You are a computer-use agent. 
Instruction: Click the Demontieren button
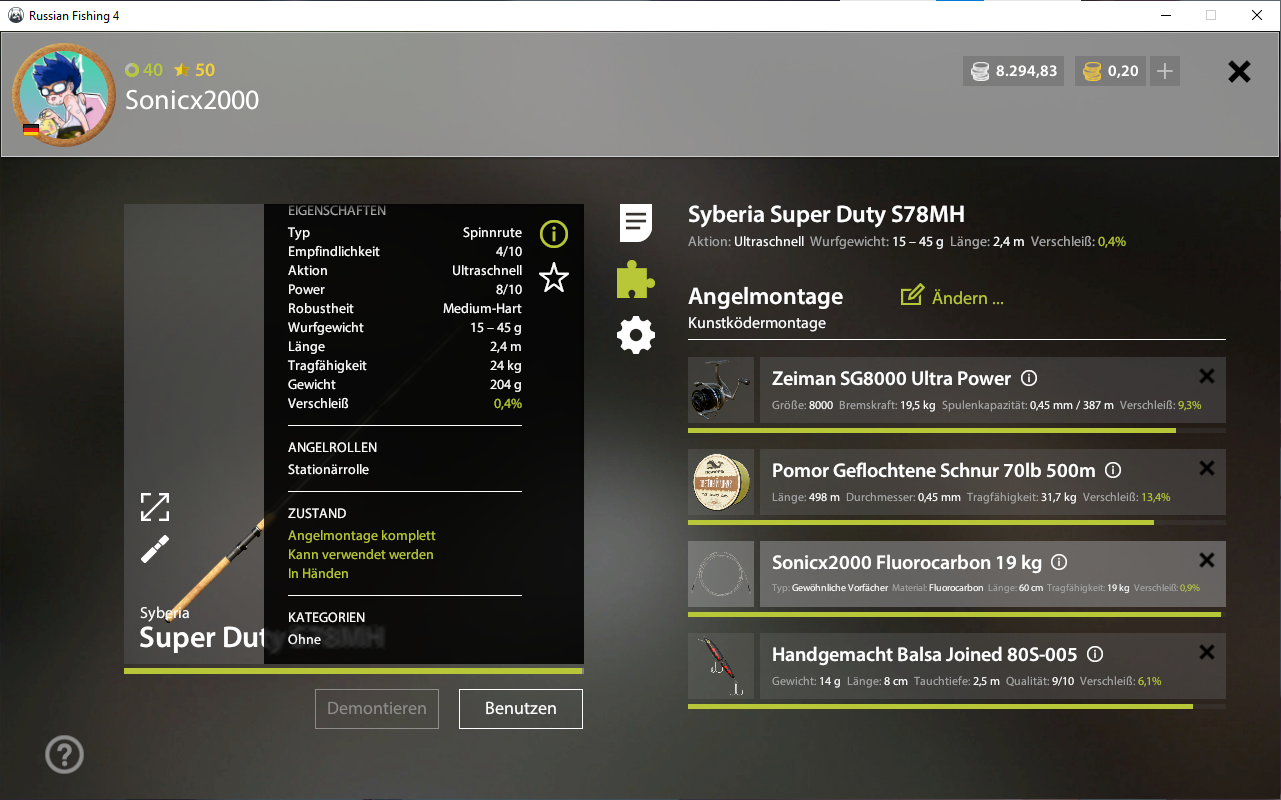[377, 709]
